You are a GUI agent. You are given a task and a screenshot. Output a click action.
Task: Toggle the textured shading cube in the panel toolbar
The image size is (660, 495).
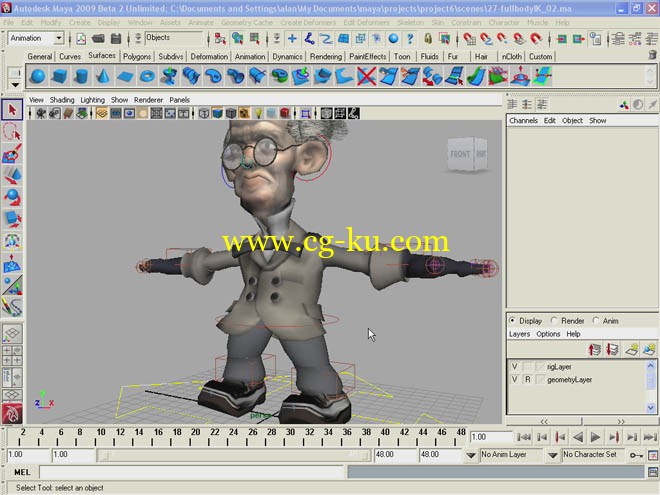[x=245, y=113]
